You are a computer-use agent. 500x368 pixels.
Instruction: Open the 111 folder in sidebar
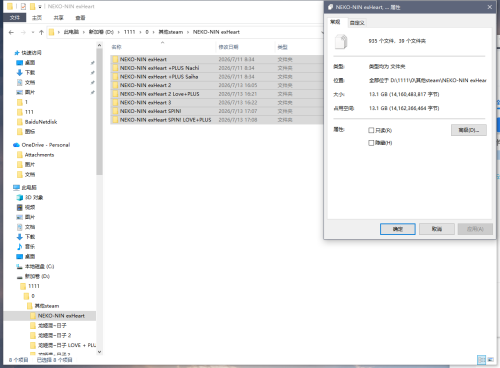pos(29,112)
